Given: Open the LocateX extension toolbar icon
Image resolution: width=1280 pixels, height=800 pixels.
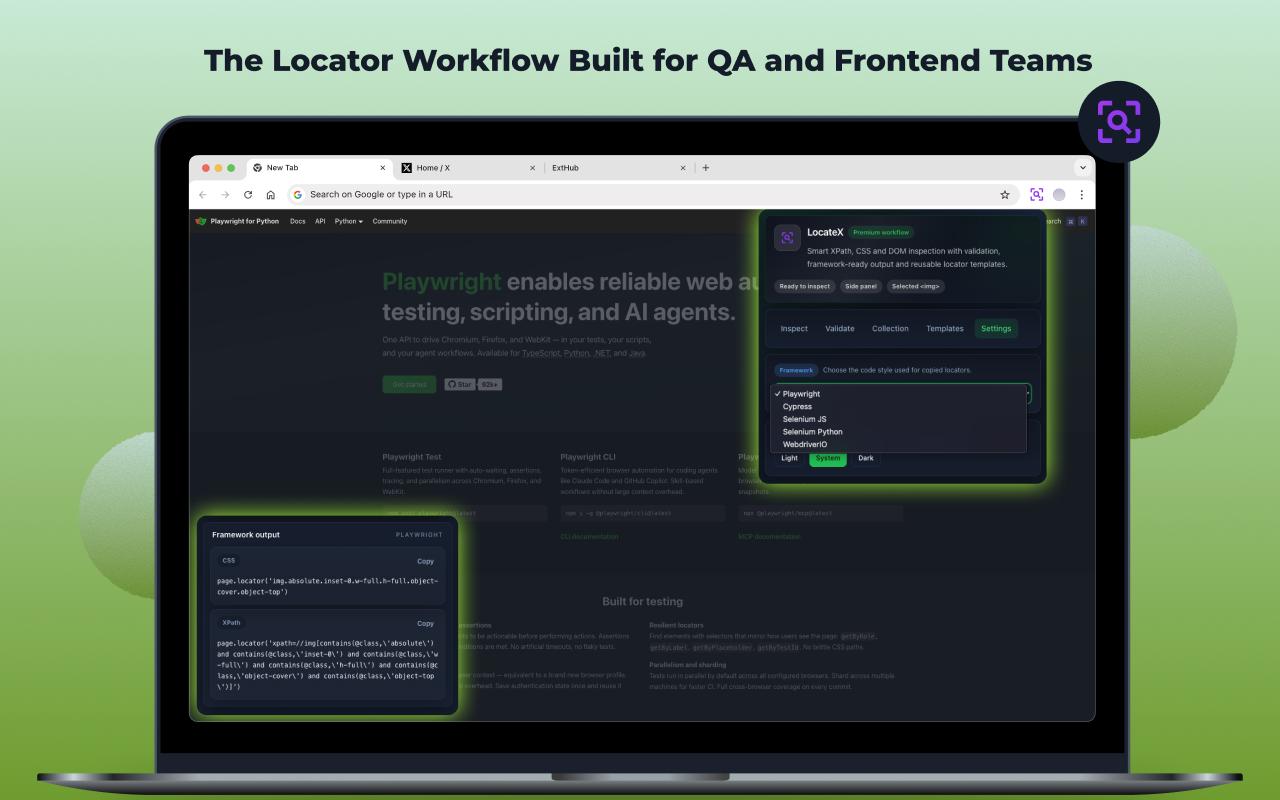Looking at the screenshot, I should pos(1036,194).
